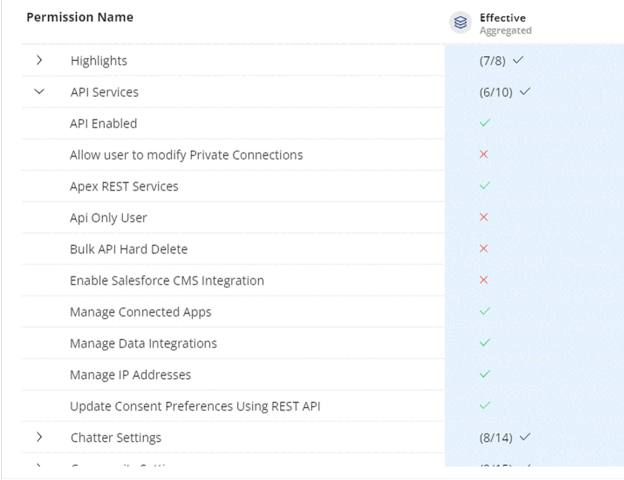Viewport: 624px width, 480px height.
Task: Expand the Highlights permission group
Action: (x=39, y=60)
